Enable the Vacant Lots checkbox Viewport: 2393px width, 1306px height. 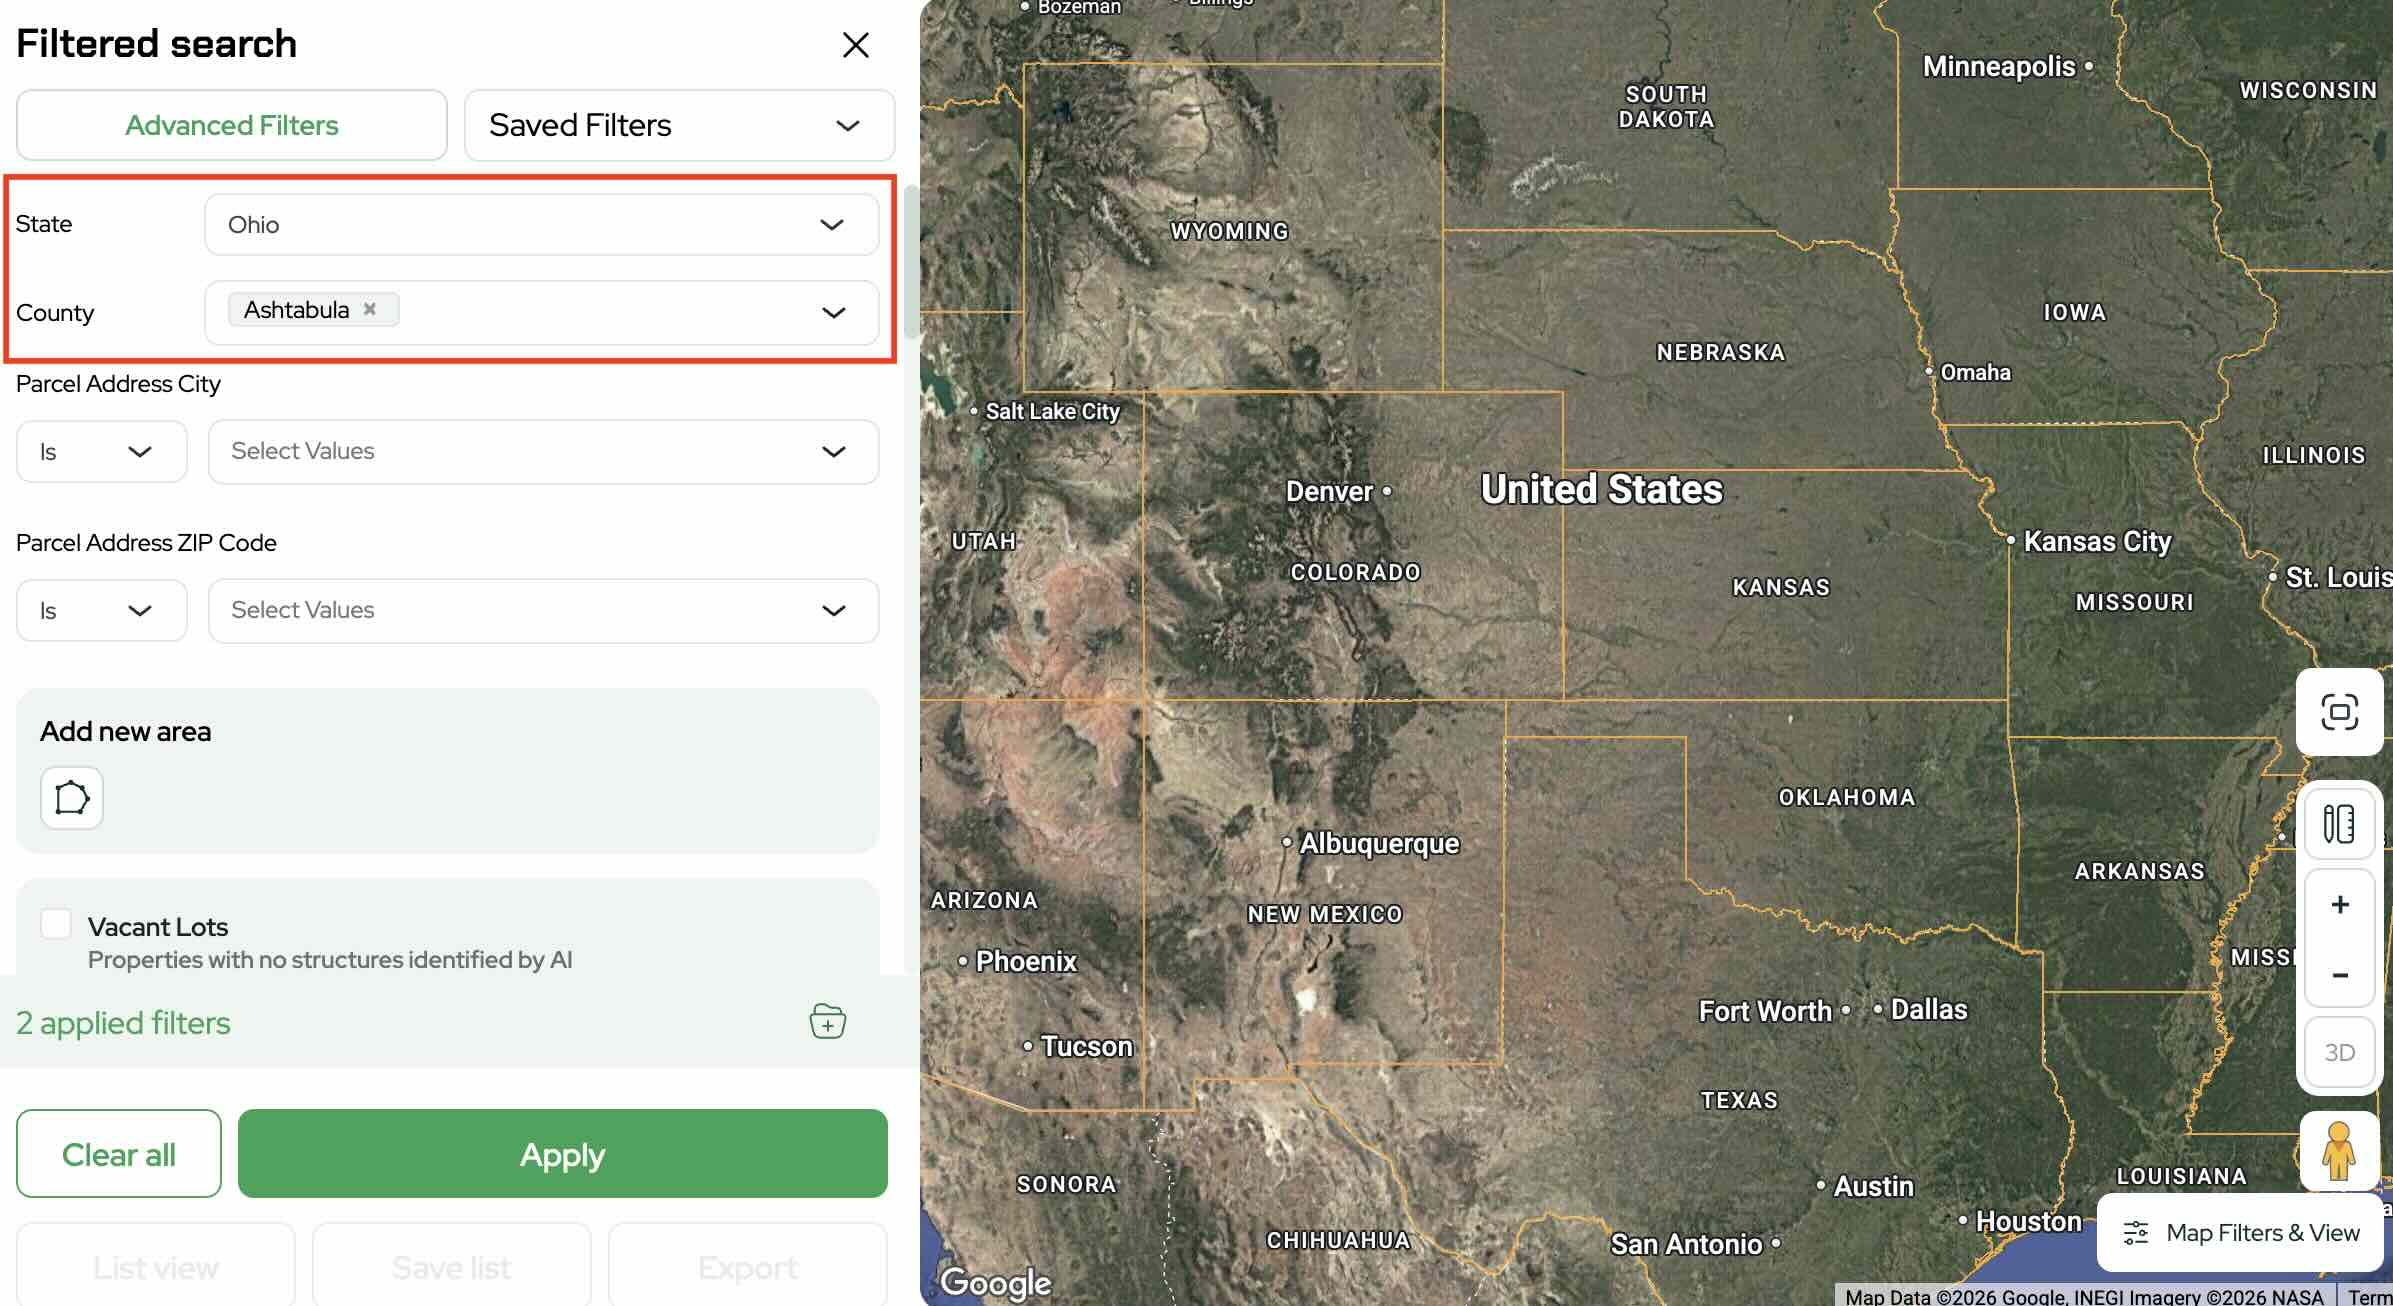(56, 923)
